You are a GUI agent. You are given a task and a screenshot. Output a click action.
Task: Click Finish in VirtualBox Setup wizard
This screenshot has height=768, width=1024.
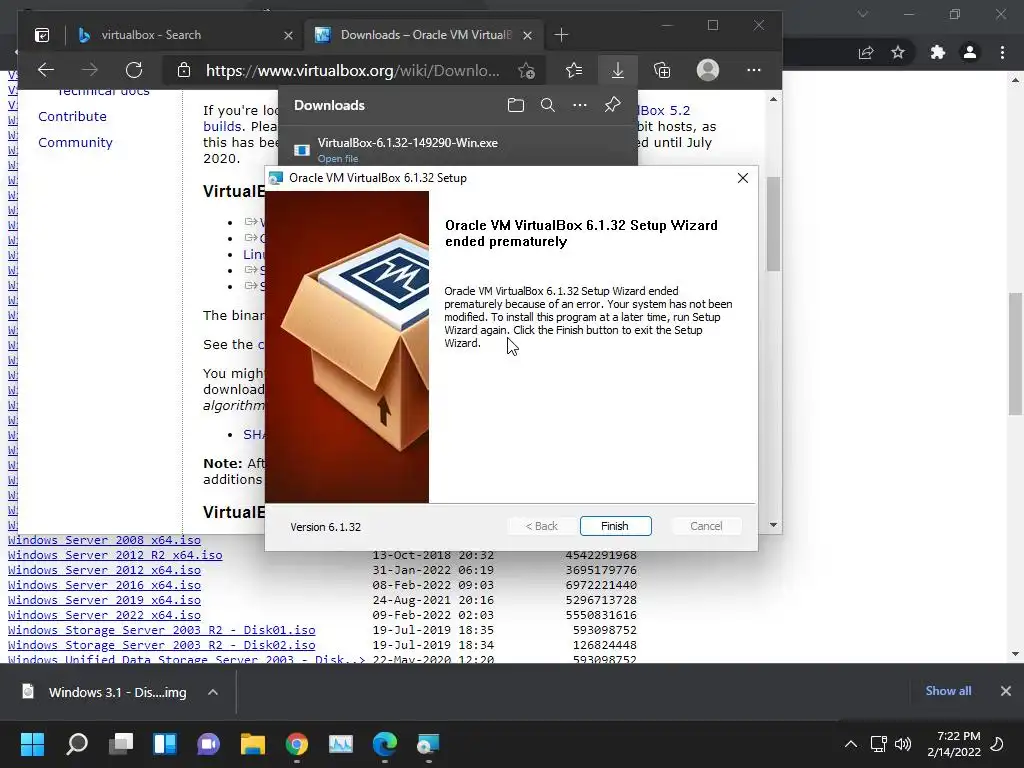(615, 526)
